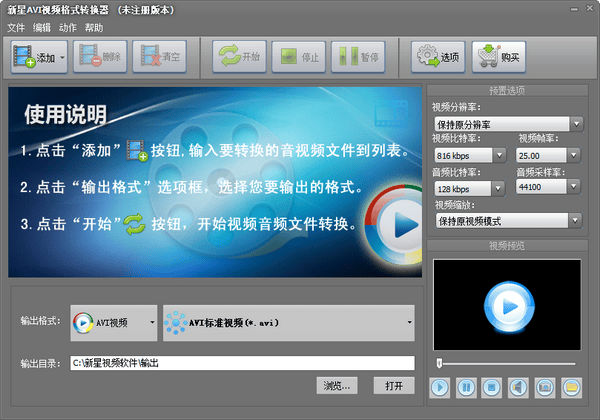Click the 添加 (Add) film icon button

coord(35,57)
